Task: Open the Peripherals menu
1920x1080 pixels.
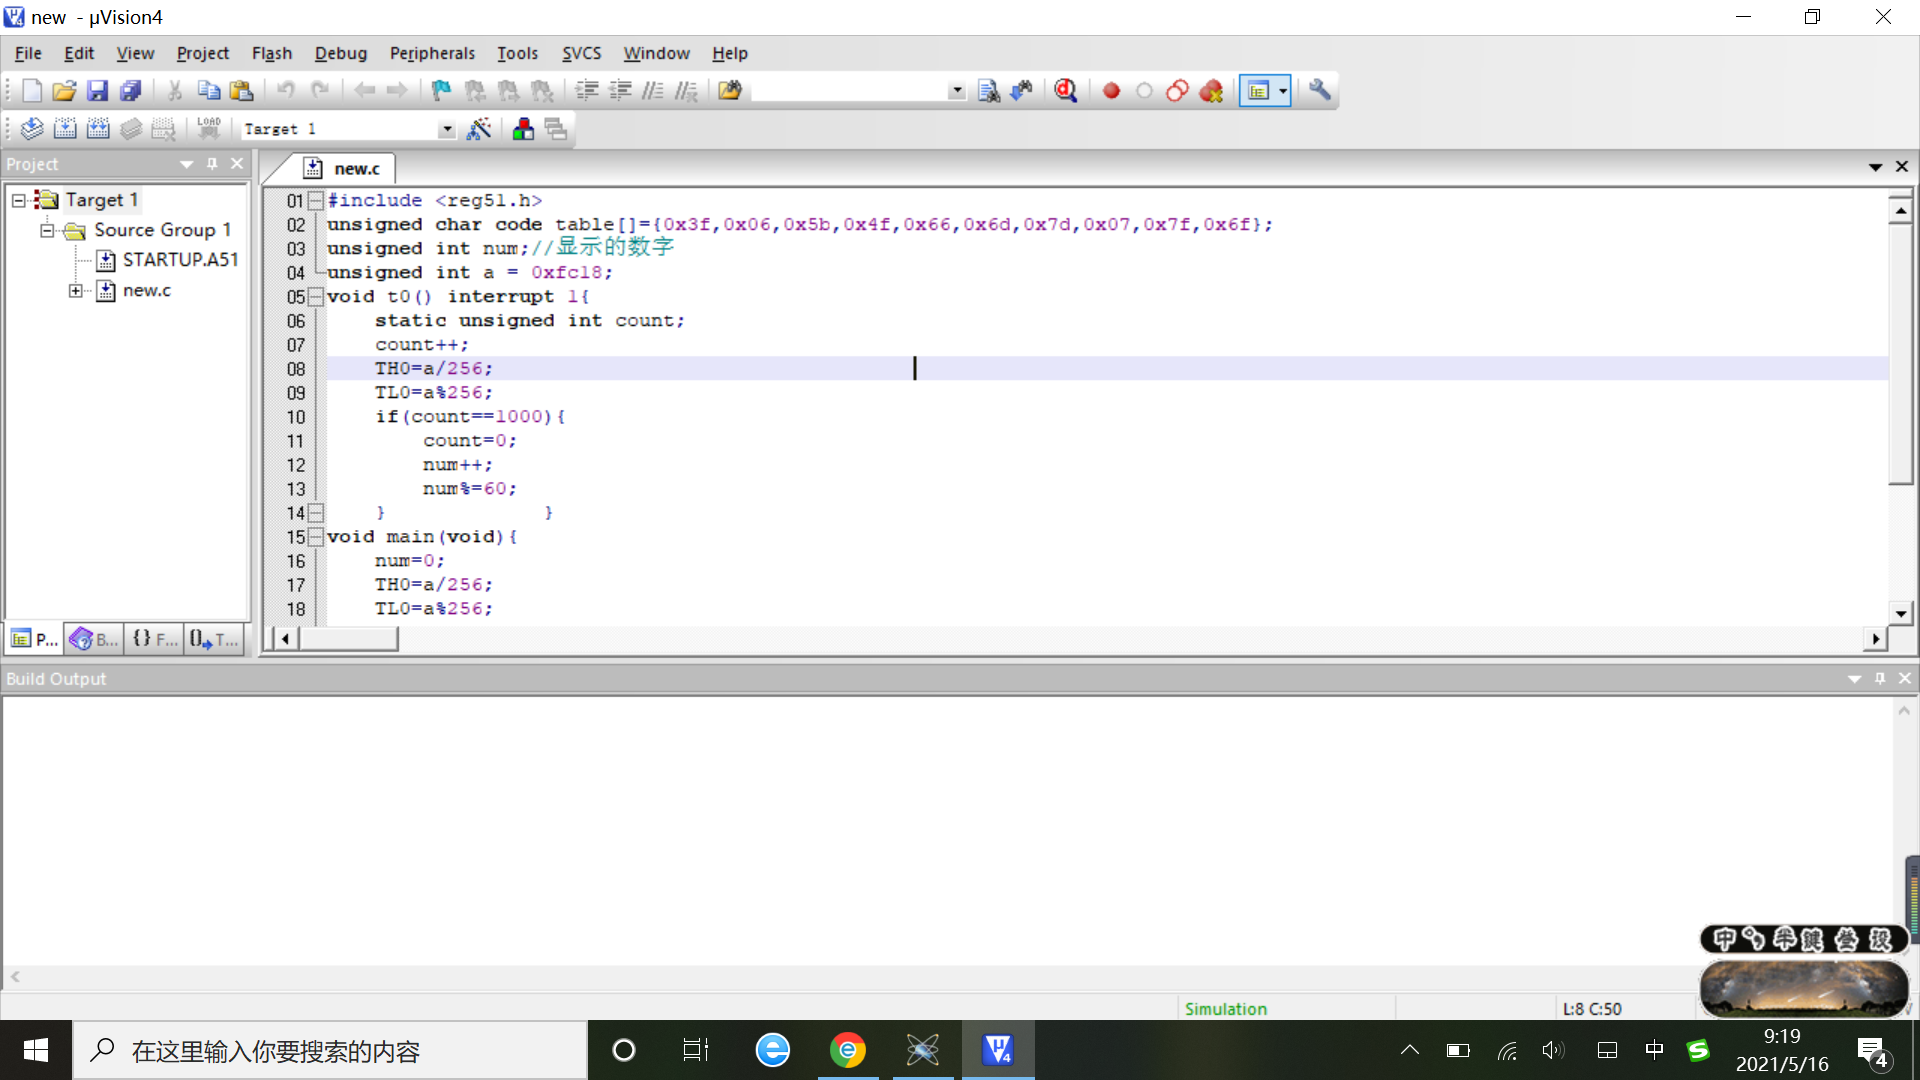Action: point(432,54)
